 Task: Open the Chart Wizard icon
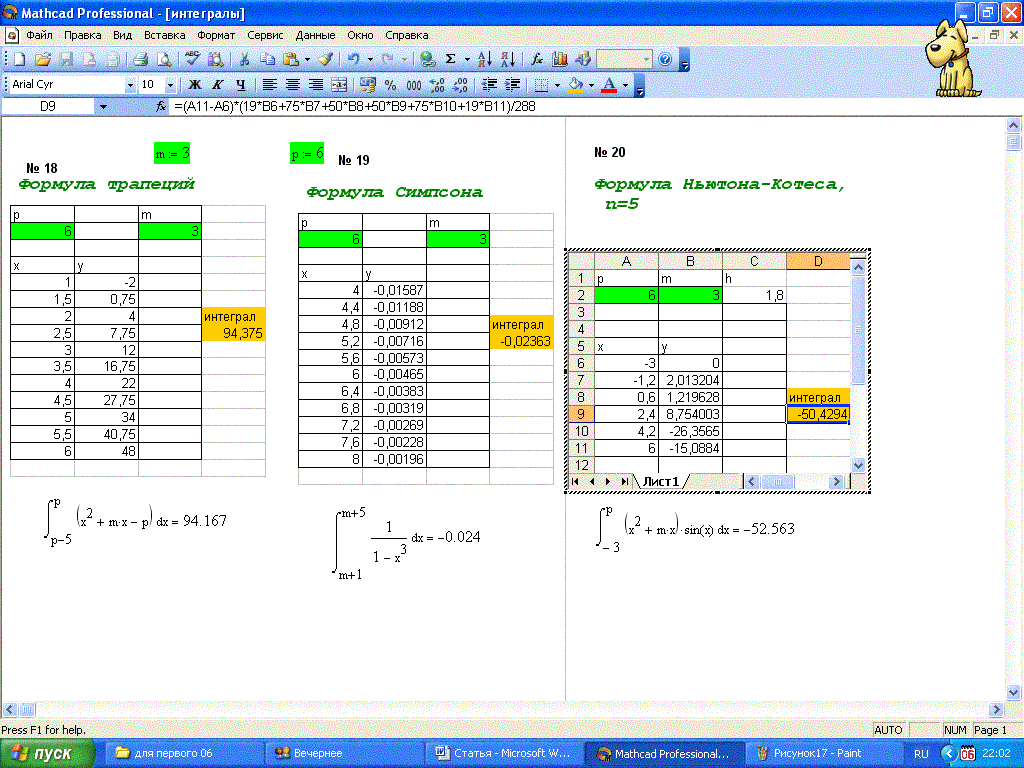pos(560,60)
